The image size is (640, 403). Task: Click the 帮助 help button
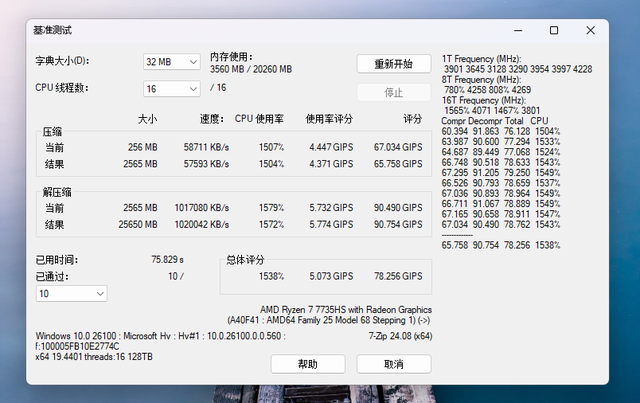308,364
